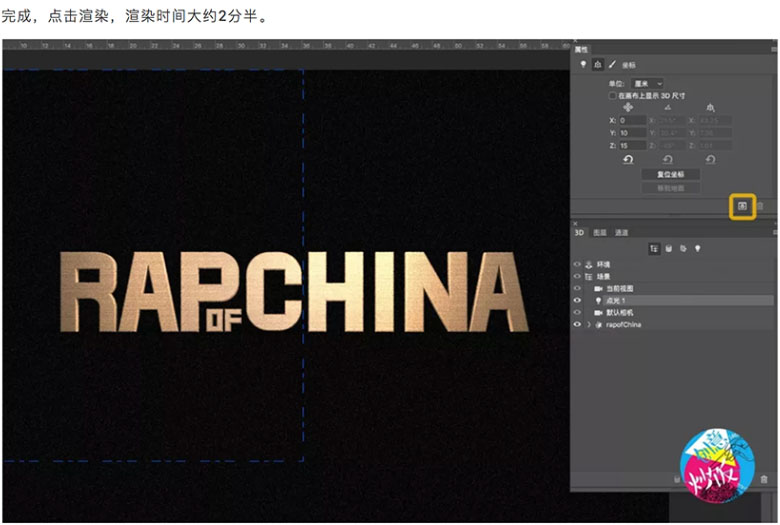Hide the 点光 1 light

[577, 301]
